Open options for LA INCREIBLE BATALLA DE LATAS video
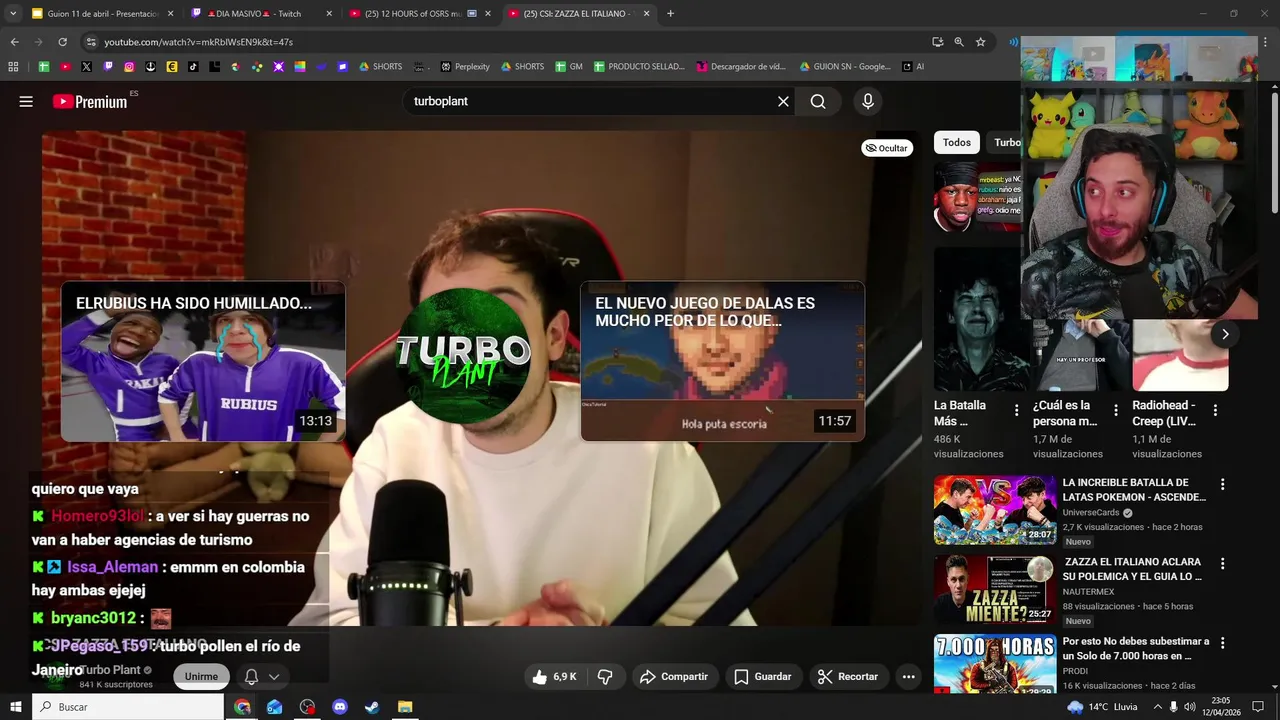The image size is (1280, 720). tap(1222, 484)
